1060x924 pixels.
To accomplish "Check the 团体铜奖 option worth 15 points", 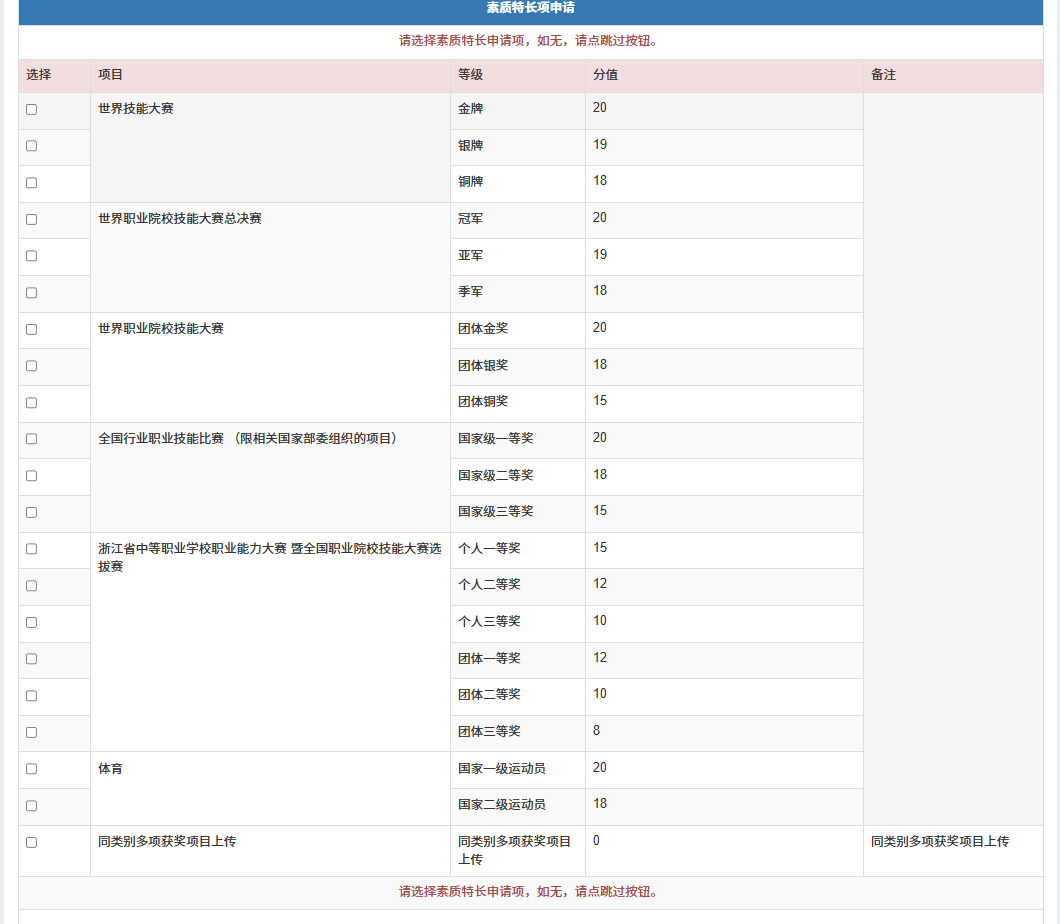I will tap(30, 403).
